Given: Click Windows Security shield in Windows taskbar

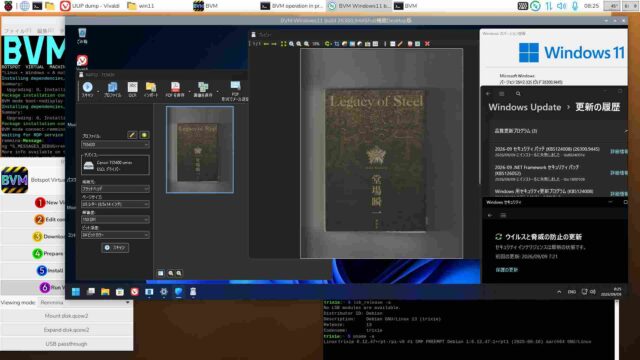Looking at the screenshot, I should [178, 292].
